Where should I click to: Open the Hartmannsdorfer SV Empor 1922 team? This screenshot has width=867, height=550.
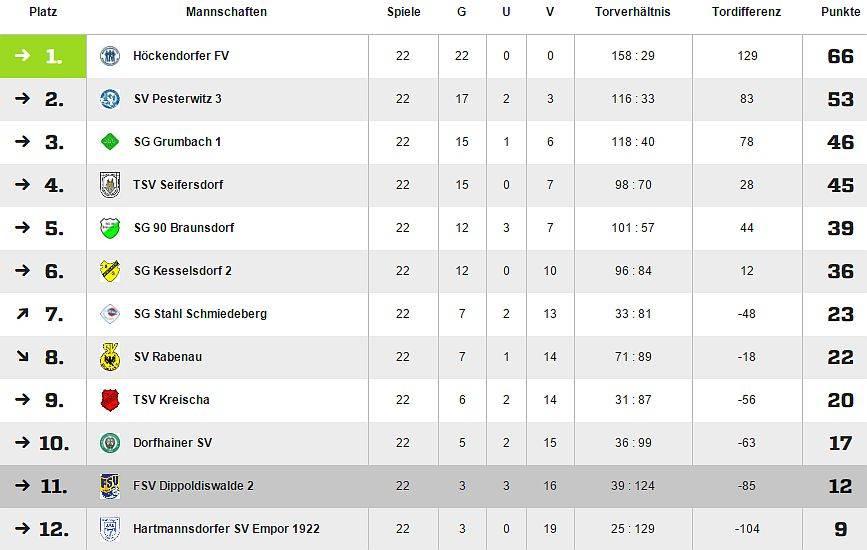[x=226, y=529]
